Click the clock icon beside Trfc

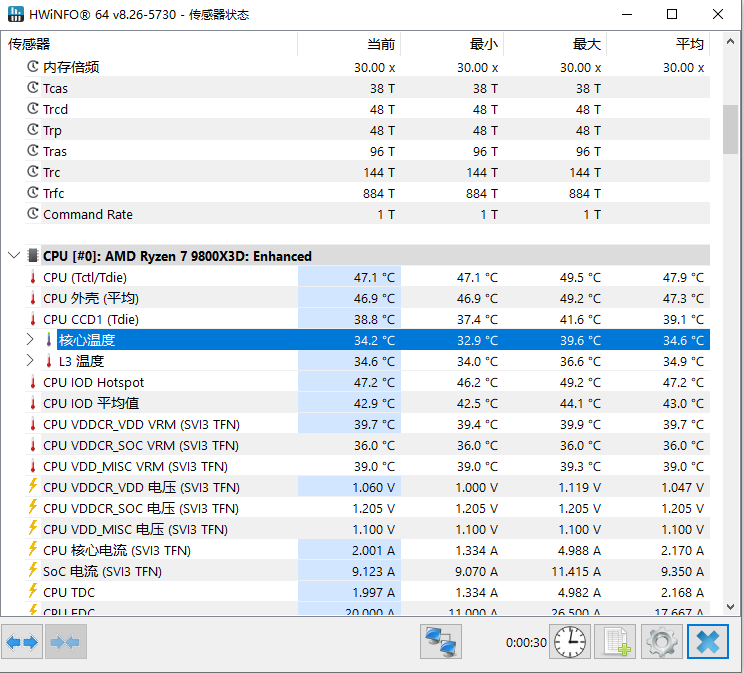(x=33, y=192)
